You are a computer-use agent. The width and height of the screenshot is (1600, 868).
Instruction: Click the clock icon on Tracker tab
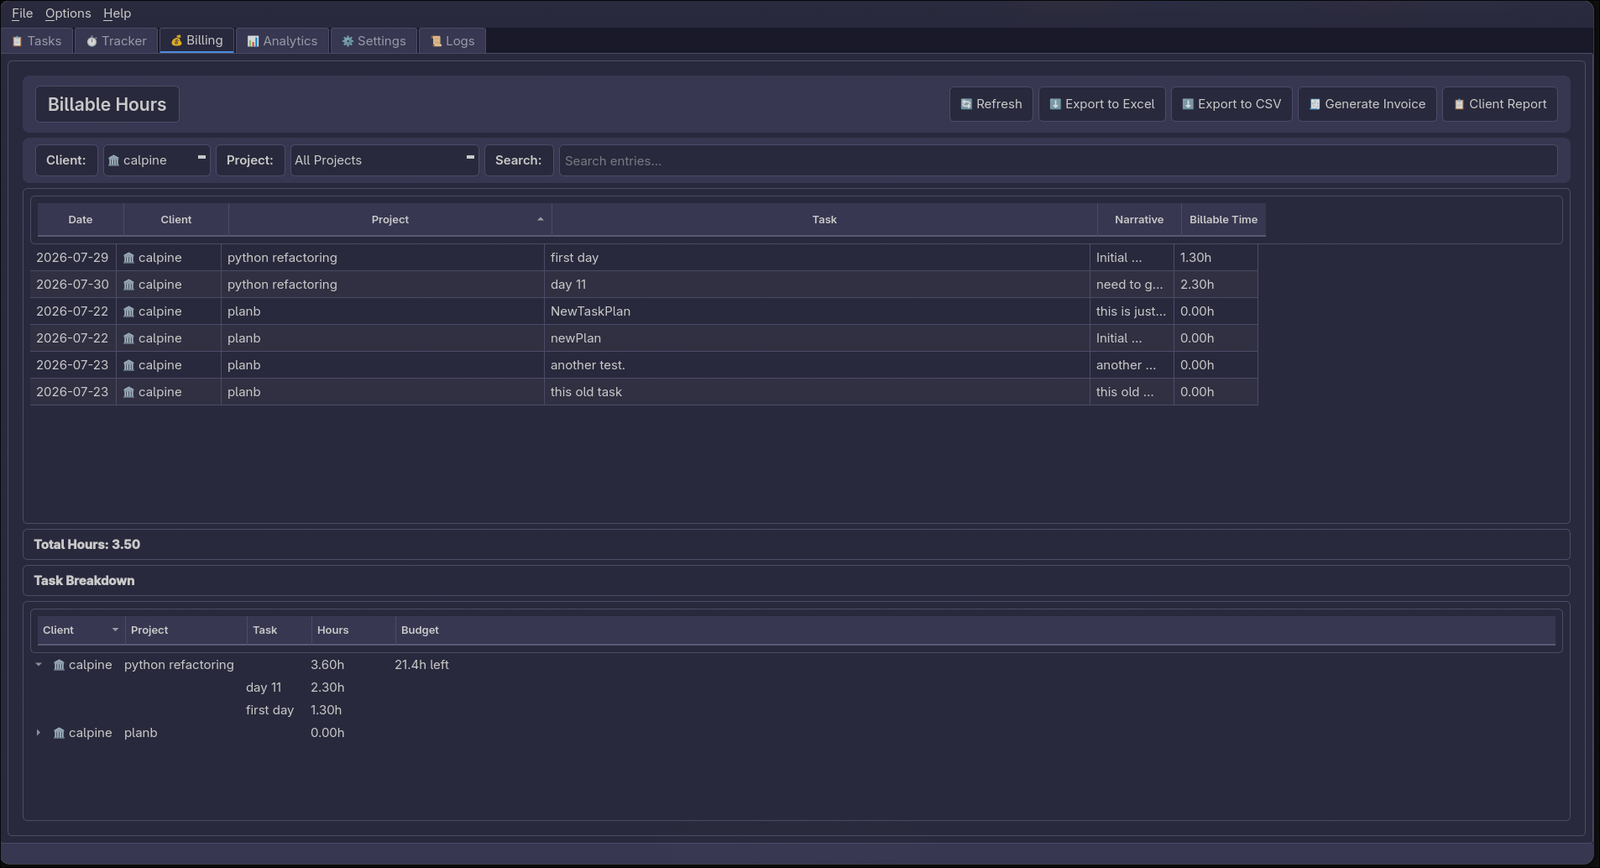coord(92,41)
